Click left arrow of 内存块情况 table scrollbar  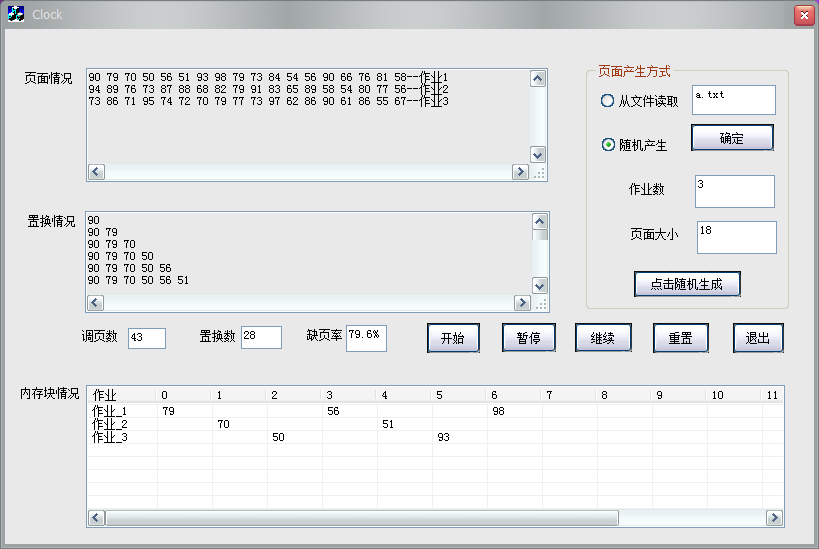coord(96,518)
